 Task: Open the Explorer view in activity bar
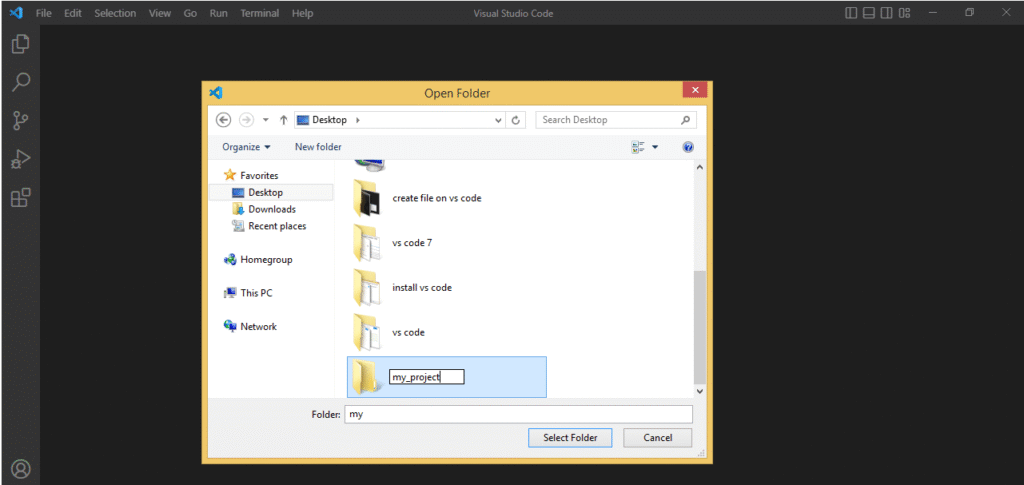point(20,45)
